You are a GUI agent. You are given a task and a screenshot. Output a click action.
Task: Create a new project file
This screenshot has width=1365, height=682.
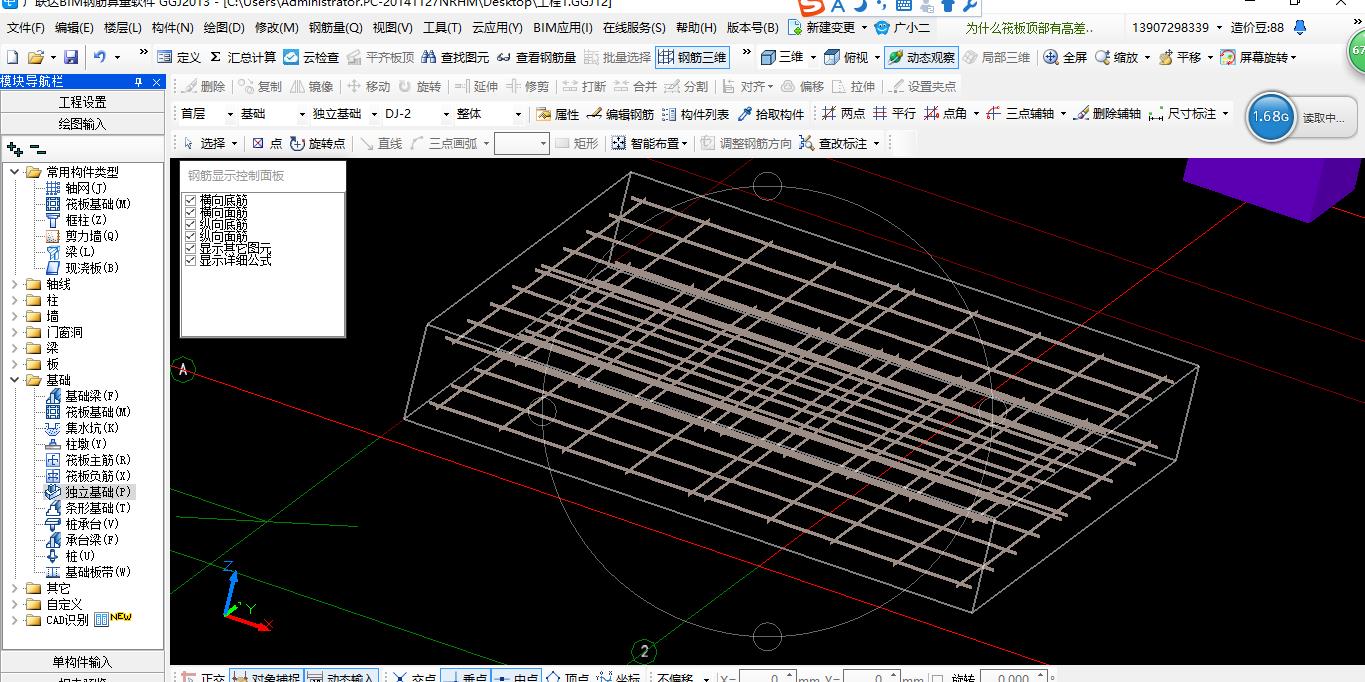click(12, 57)
